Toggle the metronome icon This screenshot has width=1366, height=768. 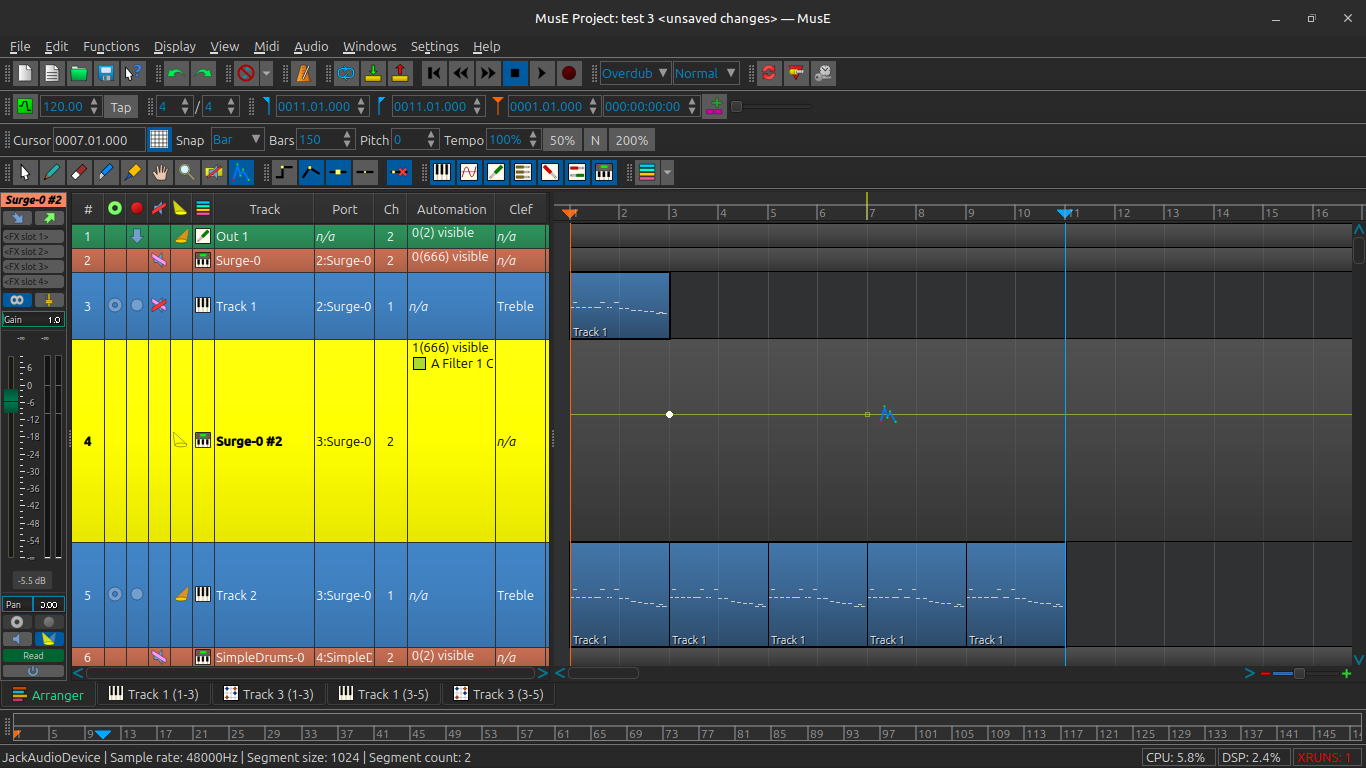tap(303, 73)
